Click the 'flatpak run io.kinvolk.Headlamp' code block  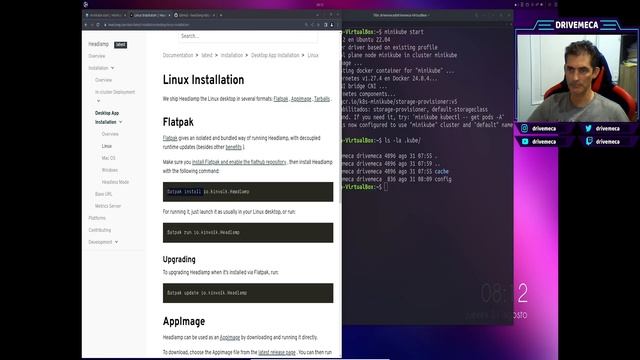pos(248,233)
